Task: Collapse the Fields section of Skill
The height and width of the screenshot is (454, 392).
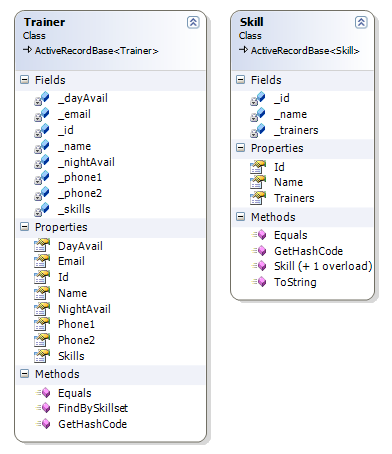Action: click(x=240, y=80)
